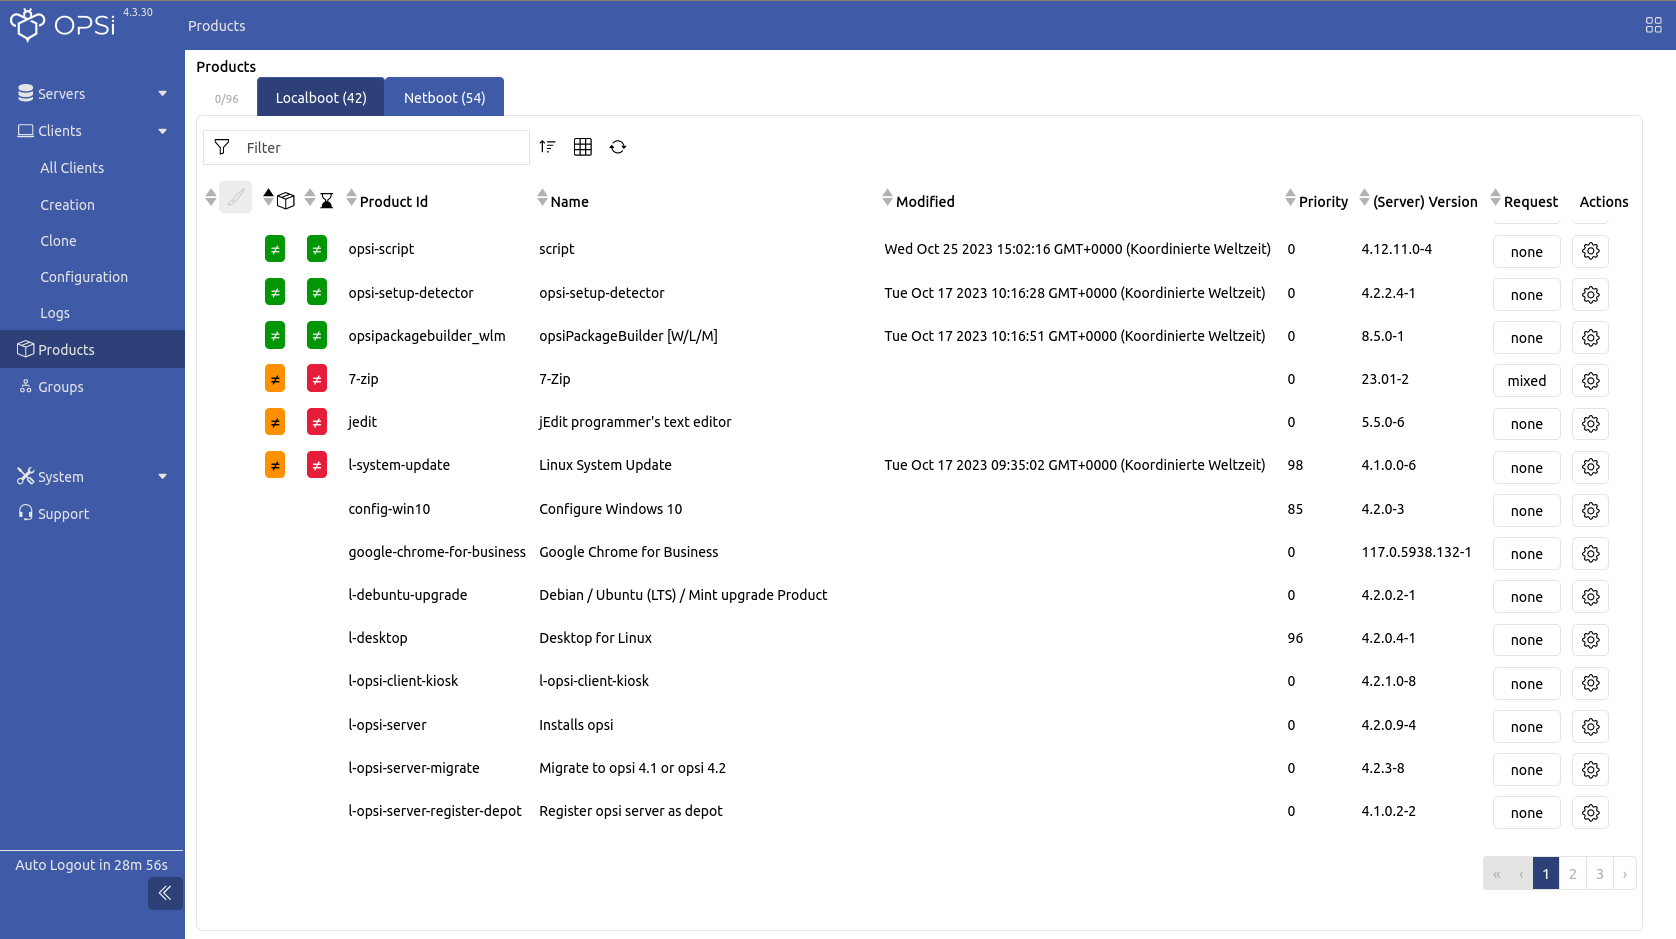Go to next page arrow
This screenshot has height=939, width=1676.
(x=1625, y=873)
